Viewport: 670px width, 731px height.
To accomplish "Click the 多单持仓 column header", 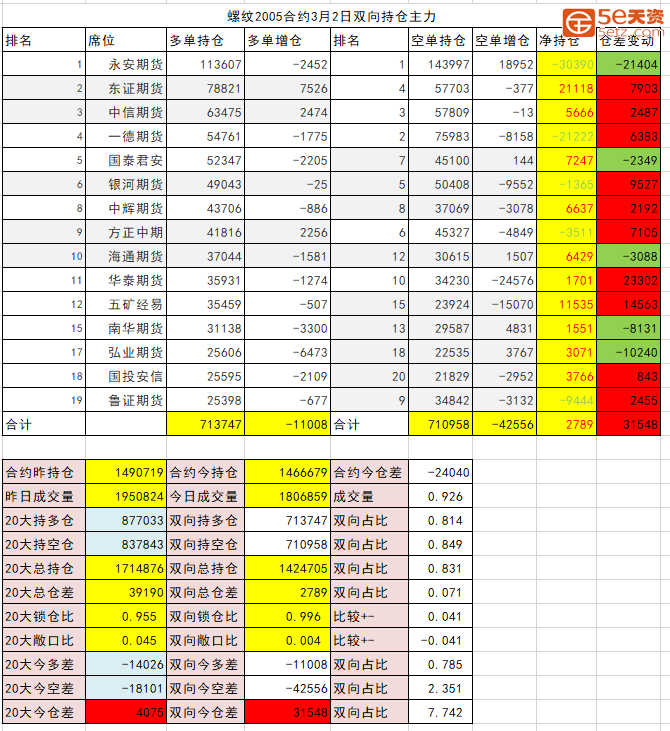I will [205, 41].
